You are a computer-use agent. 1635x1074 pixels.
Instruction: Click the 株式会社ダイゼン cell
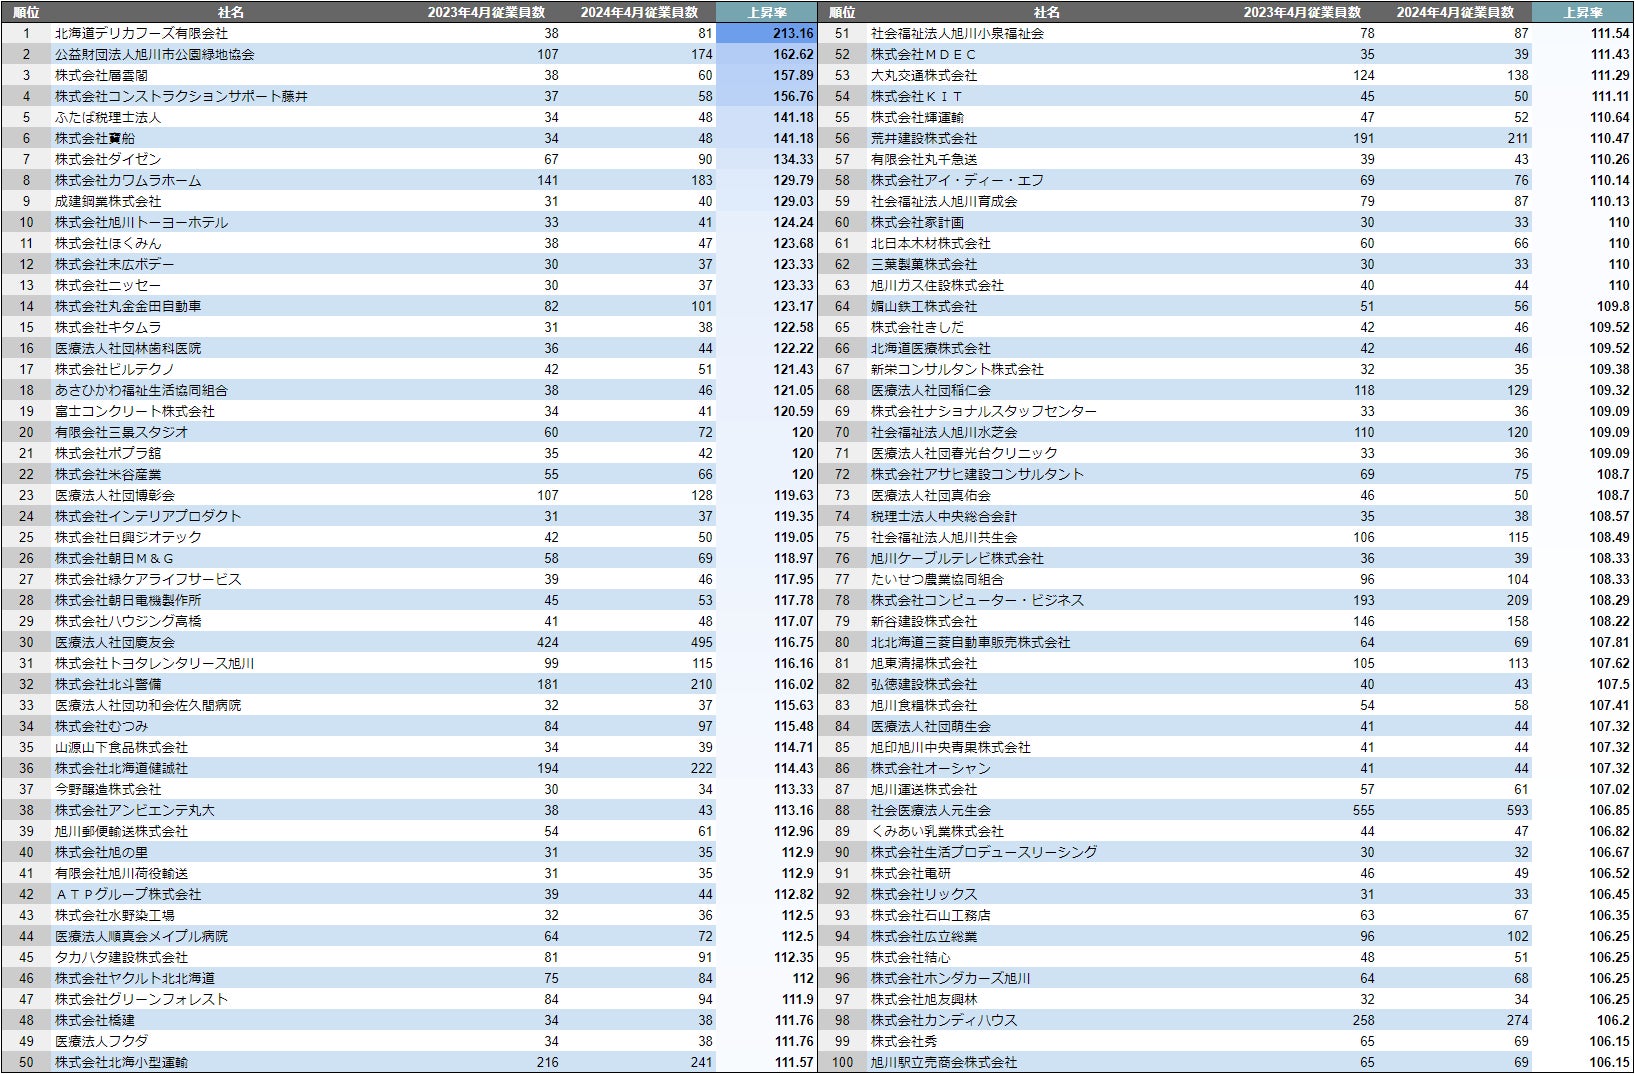108,159
